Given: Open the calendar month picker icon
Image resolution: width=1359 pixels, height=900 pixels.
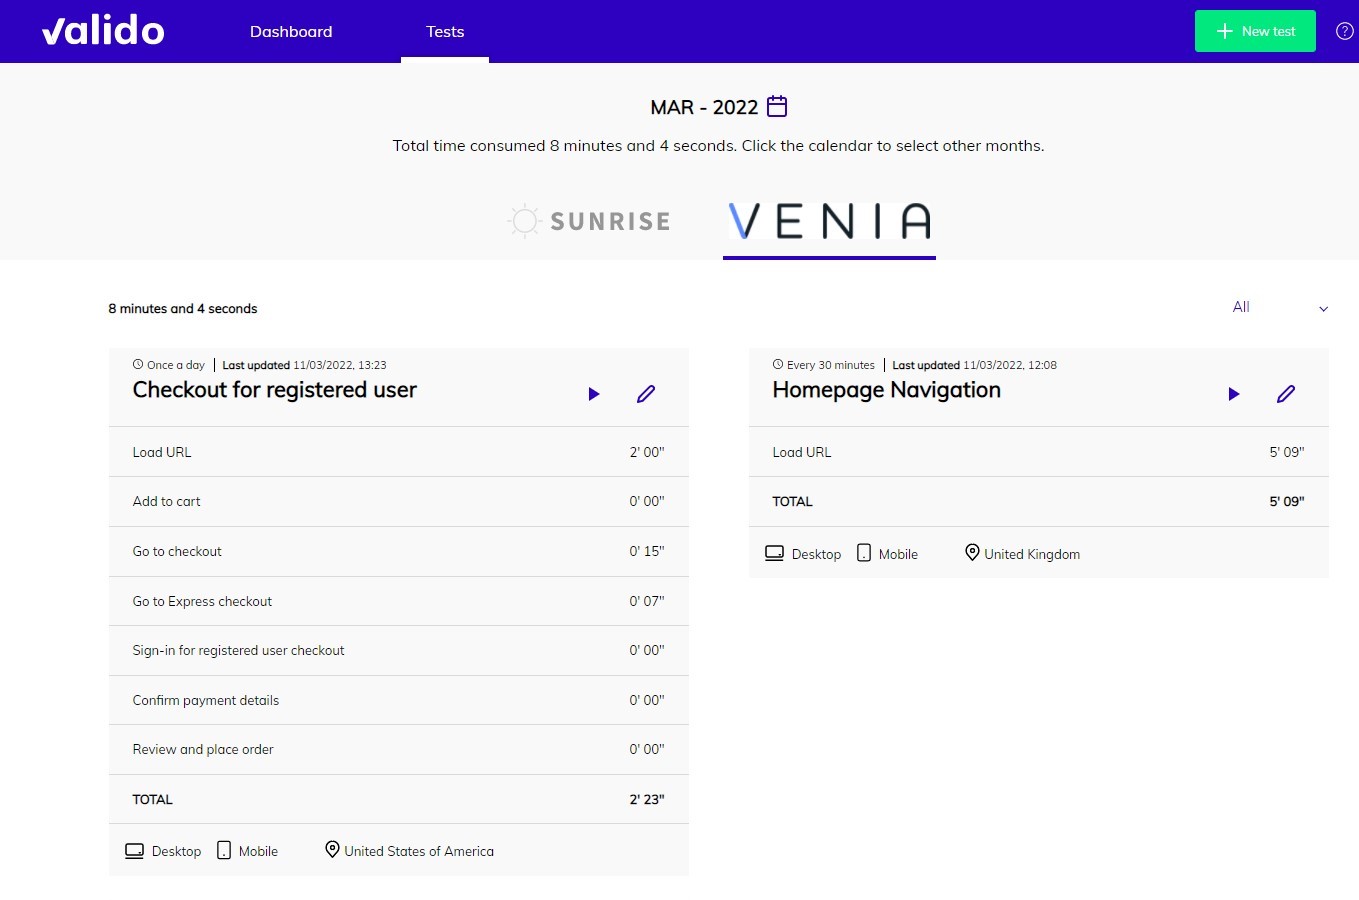Looking at the screenshot, I should point(777,106).
